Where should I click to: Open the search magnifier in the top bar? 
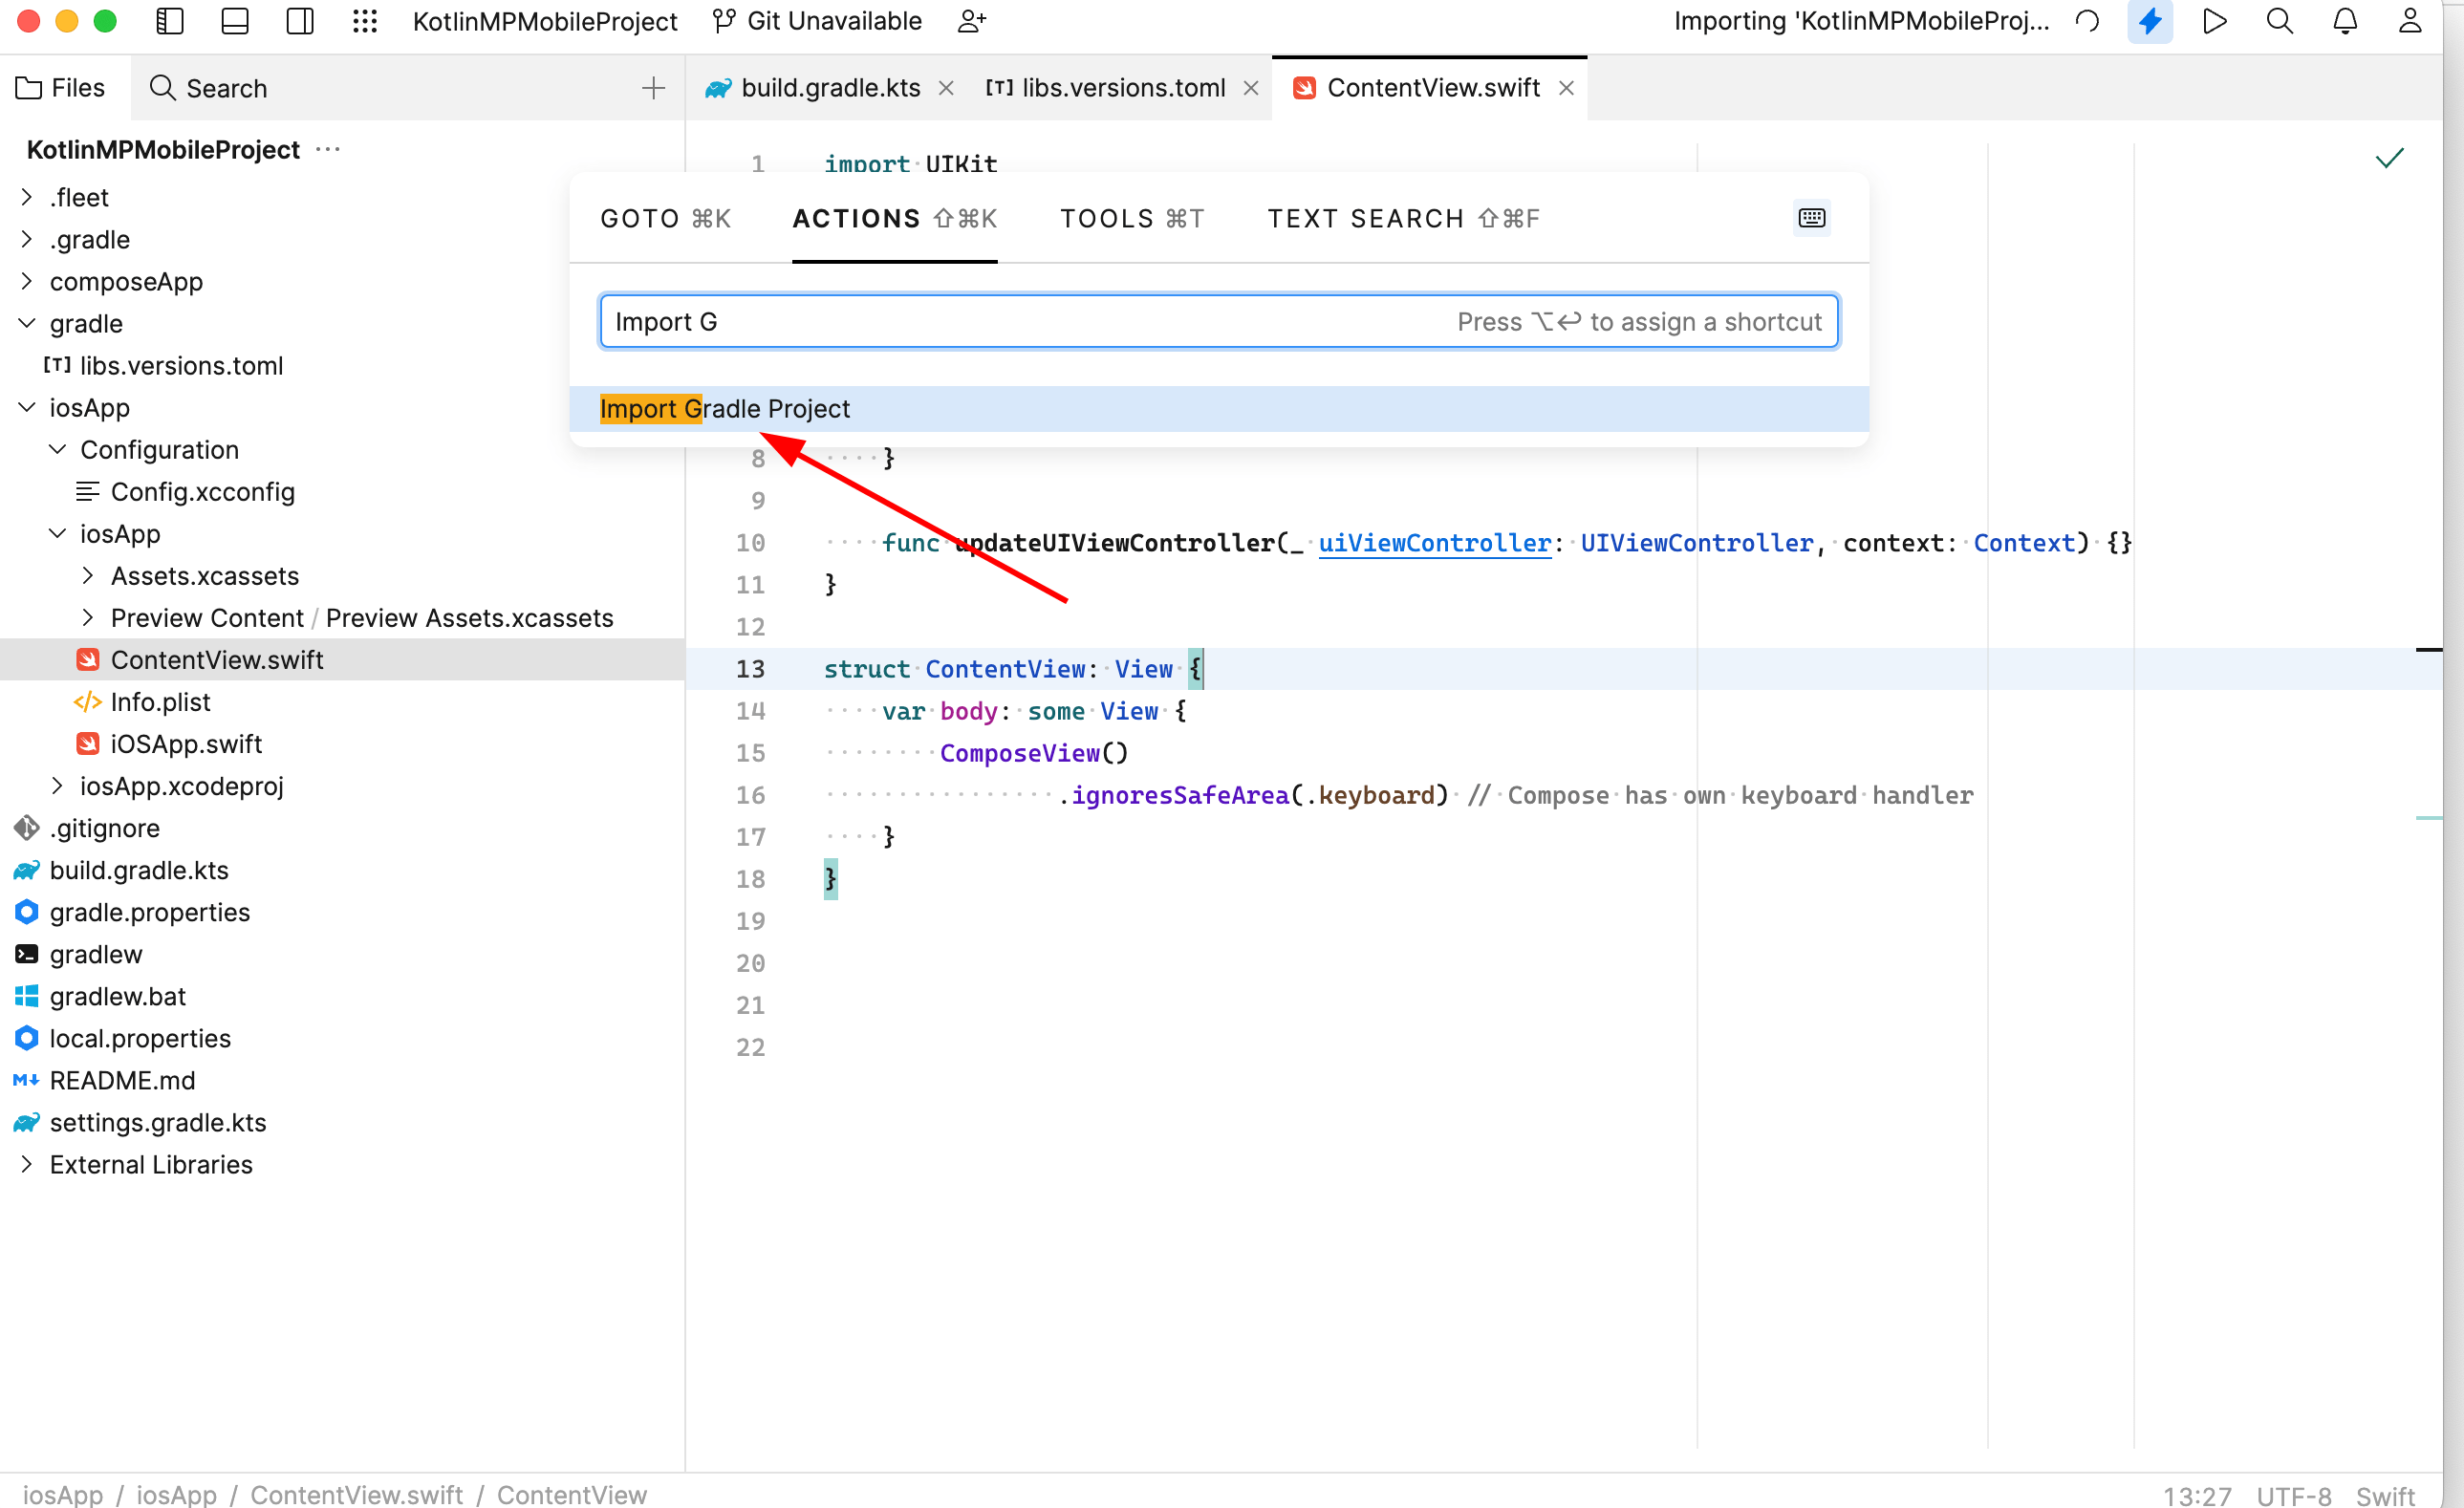2279,20
